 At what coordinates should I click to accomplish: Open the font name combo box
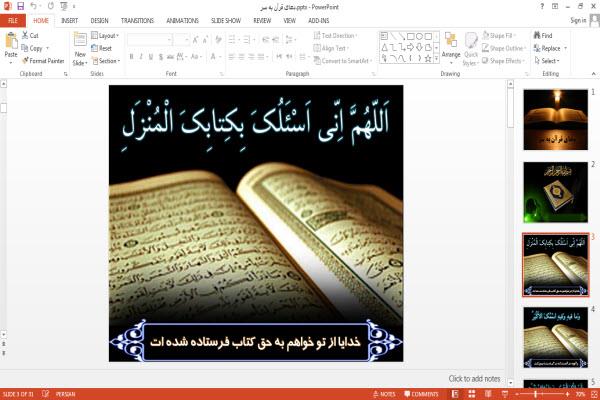point(149,39)
